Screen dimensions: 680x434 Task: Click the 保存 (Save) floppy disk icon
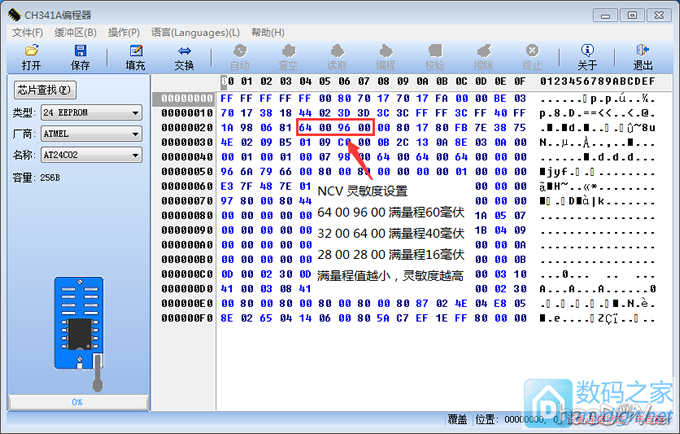click(80, 56)
